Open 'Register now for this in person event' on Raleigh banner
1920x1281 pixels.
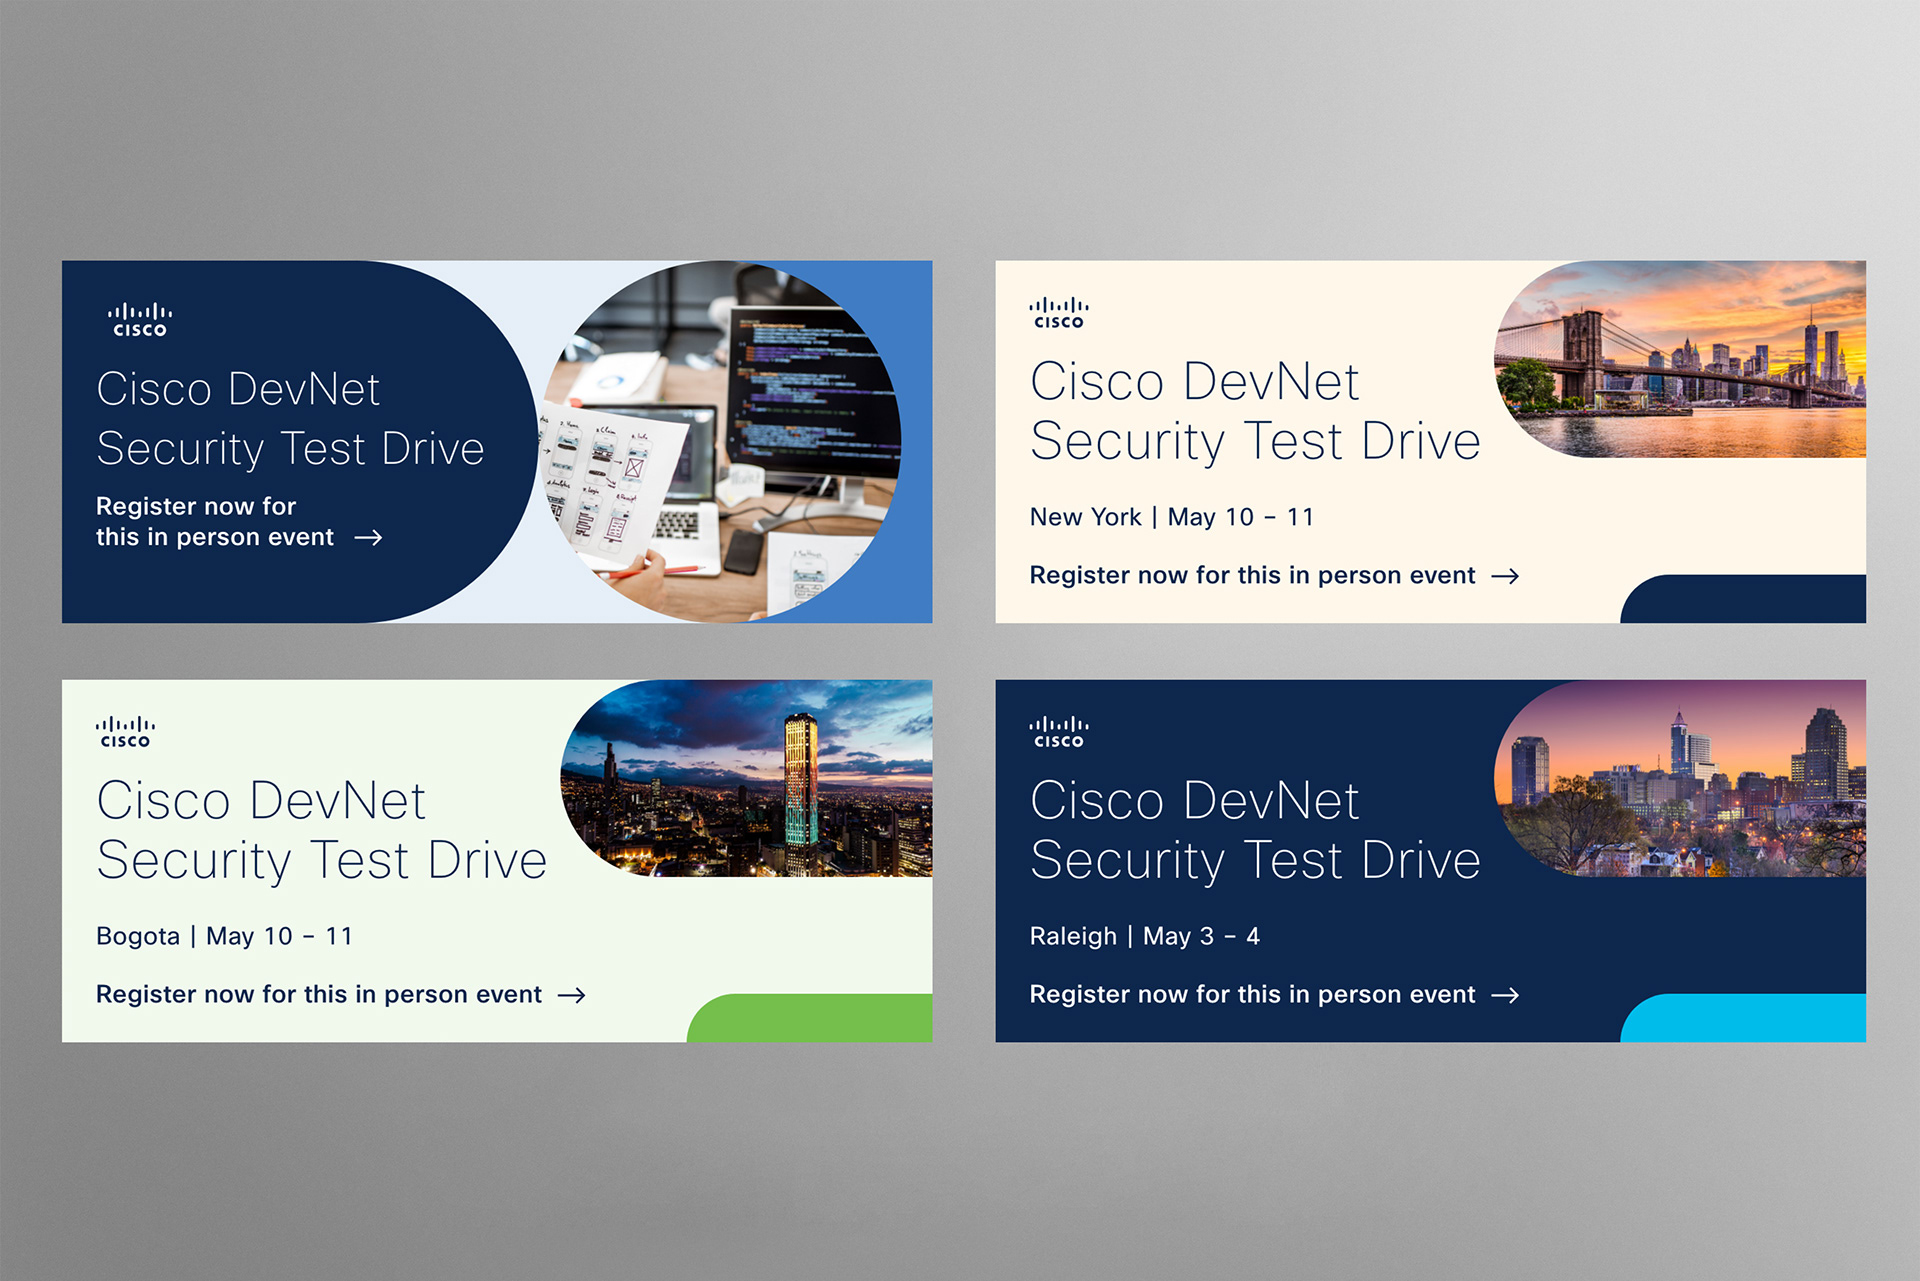pos(1252,994)
